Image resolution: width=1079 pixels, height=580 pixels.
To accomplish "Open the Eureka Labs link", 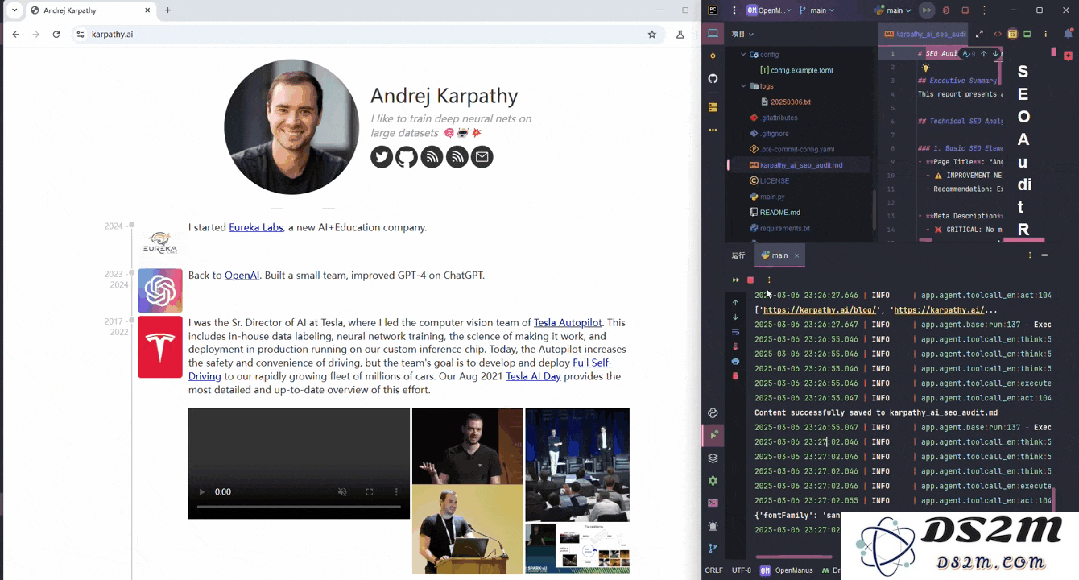I will coord(256,227).
